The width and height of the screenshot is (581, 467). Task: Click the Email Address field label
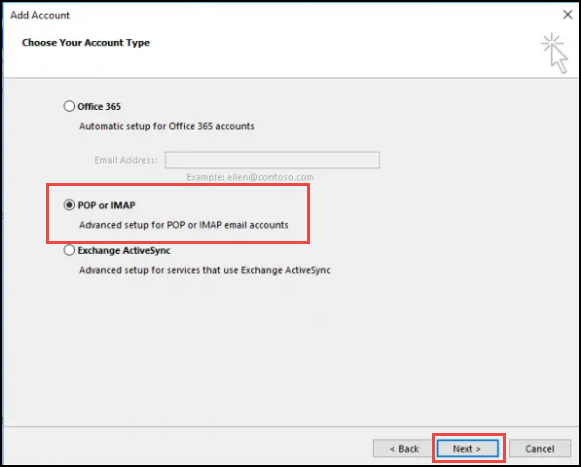coord(126,160)
